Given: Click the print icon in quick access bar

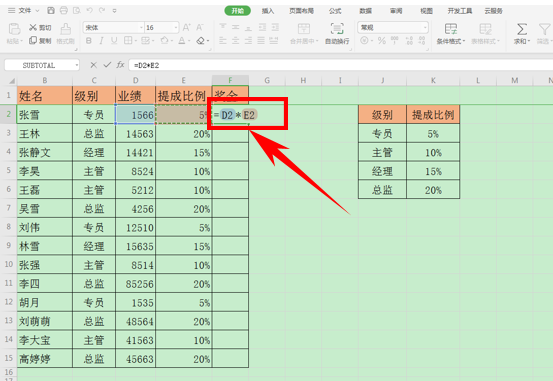Looking at the screenshot, I should point(64,11).
